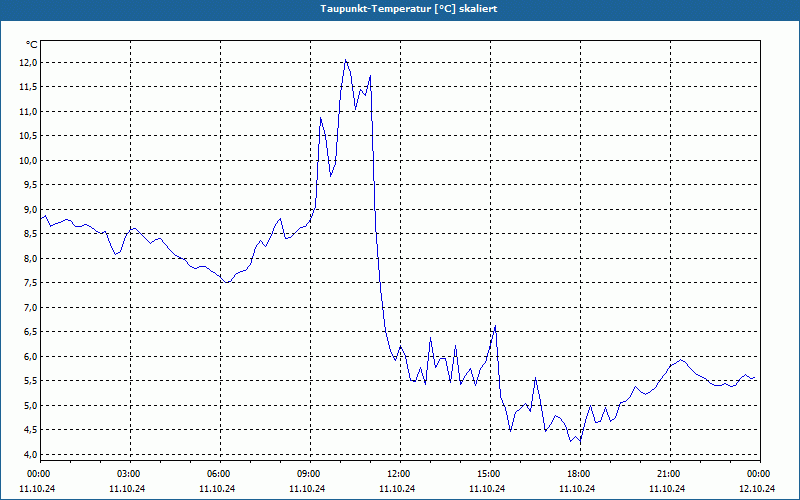Click the 5,0 y-axis label
Viewport: 800px width, 500px height.
30,405
